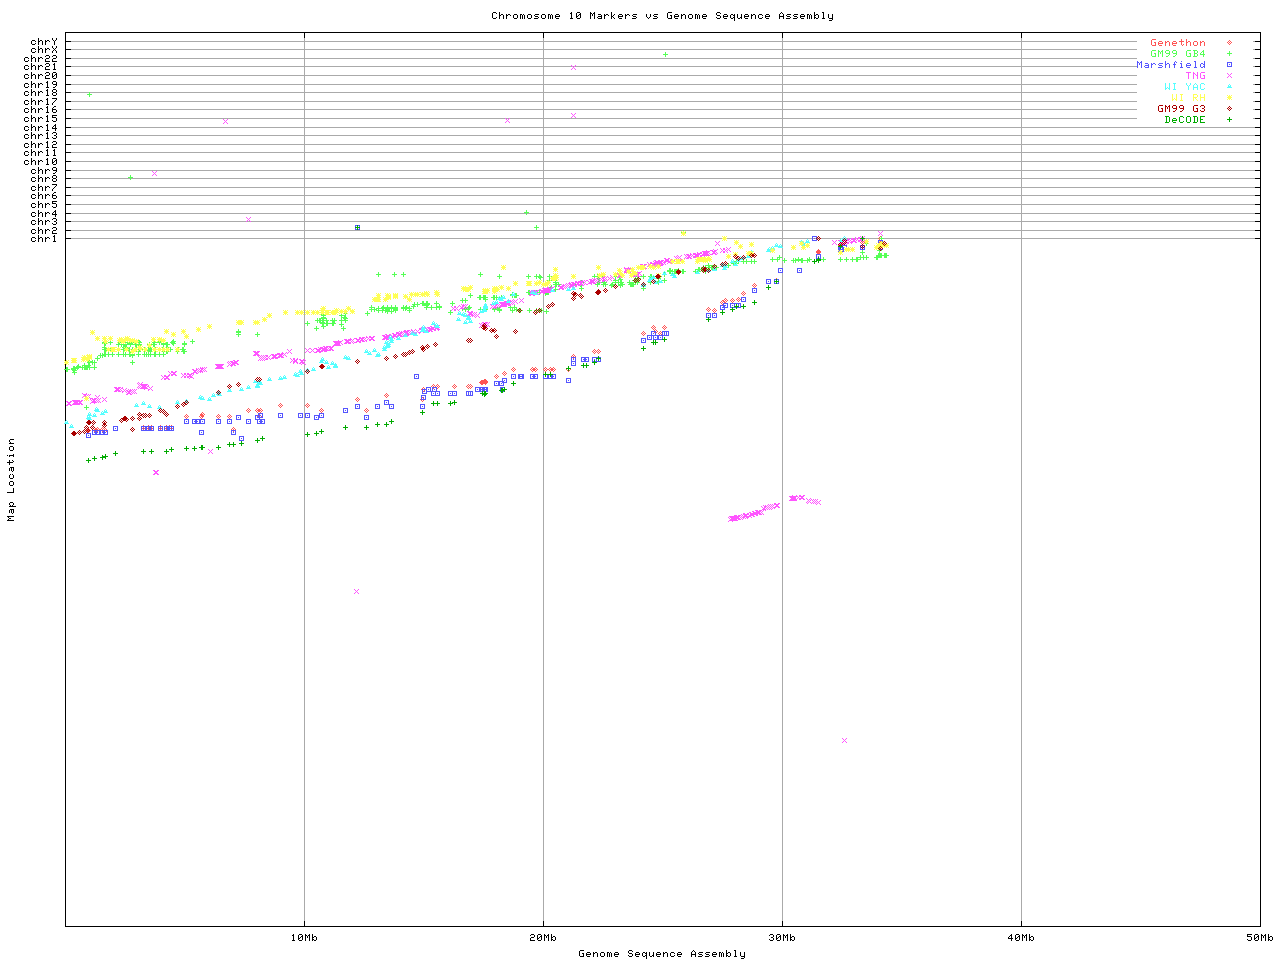Viewport: 1280px width, 960px height.
Task: Click the DeCODE plus legend marker
Action: [1229, 120]
